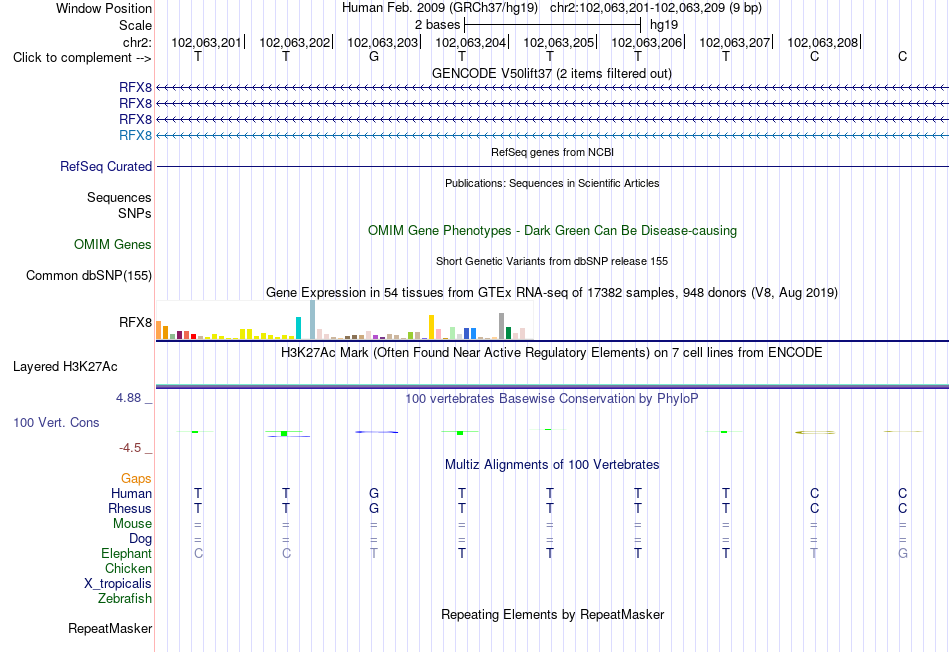Click coordinate label 102,063,208
The width and height of the screenshot is (950, 652).
tap(823, 42)
